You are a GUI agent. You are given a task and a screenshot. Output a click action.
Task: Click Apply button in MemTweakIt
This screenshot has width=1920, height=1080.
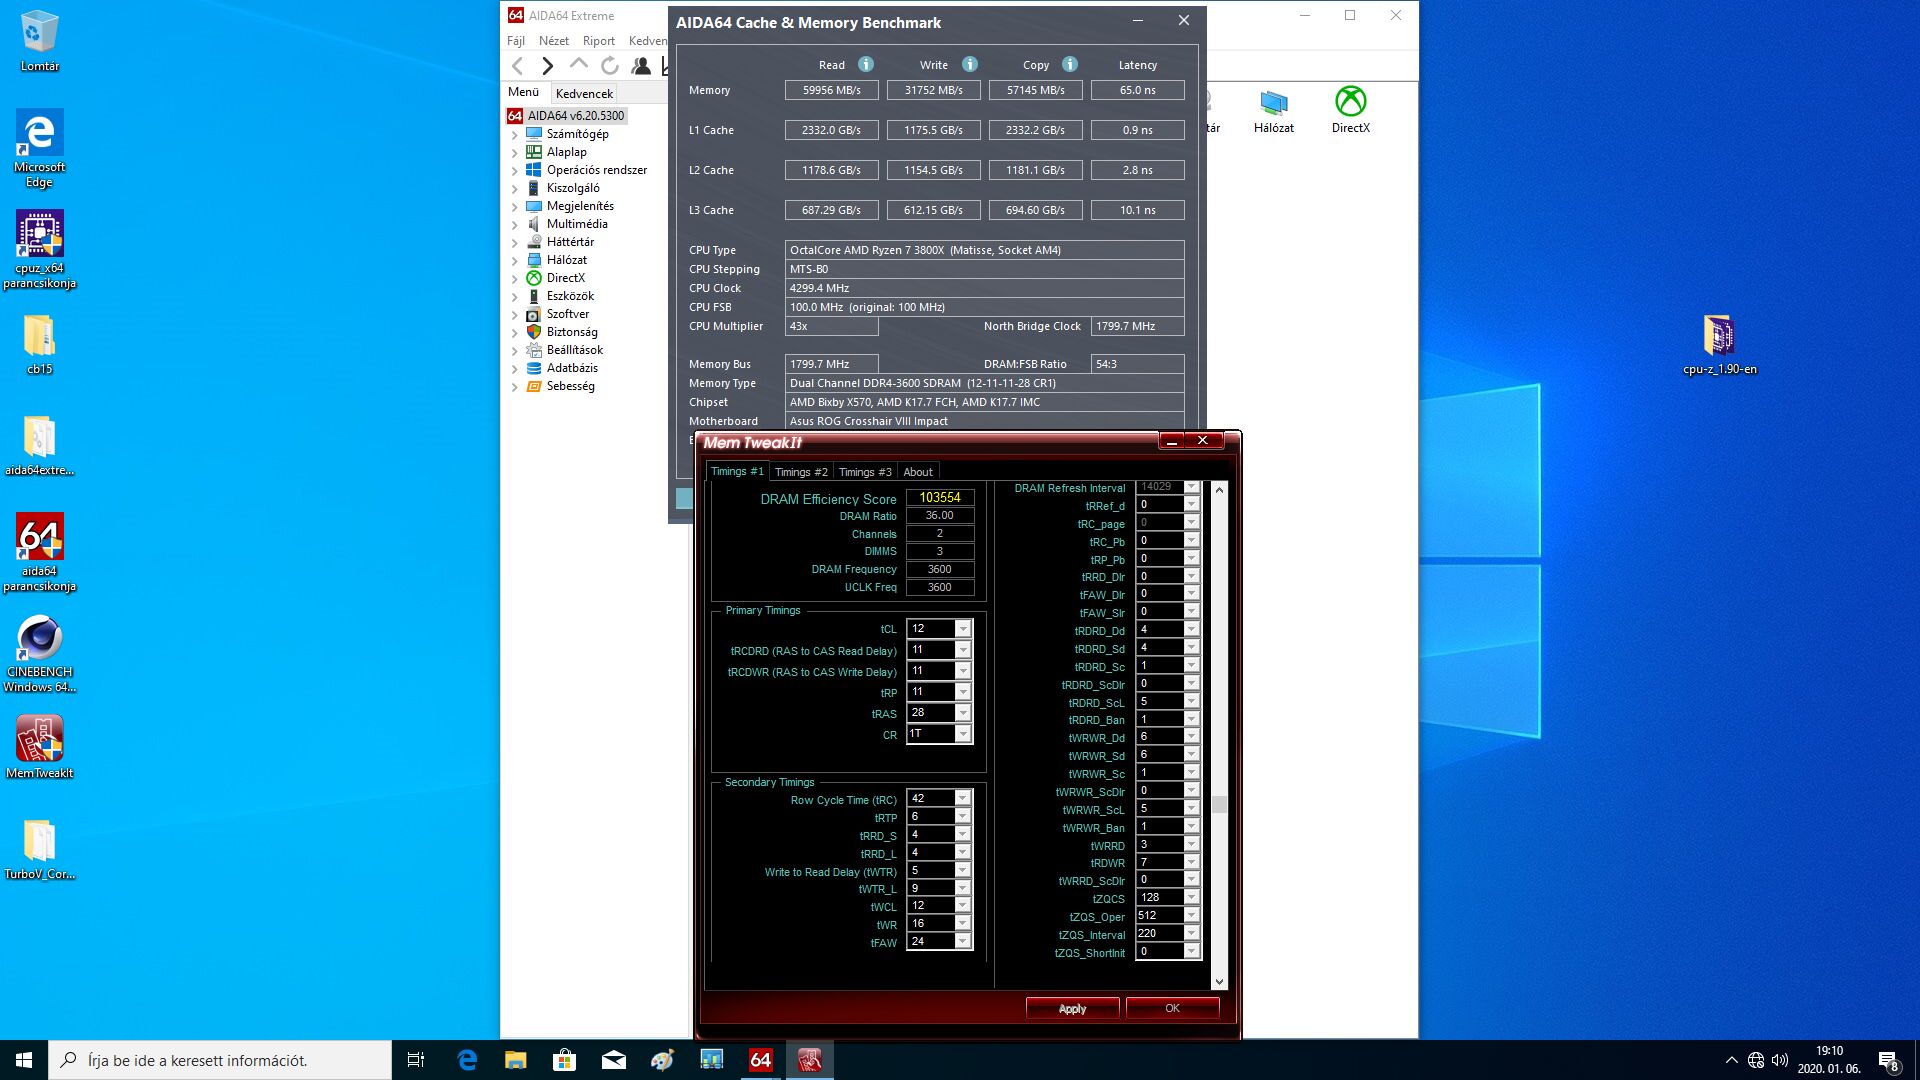(1072, 1009)
